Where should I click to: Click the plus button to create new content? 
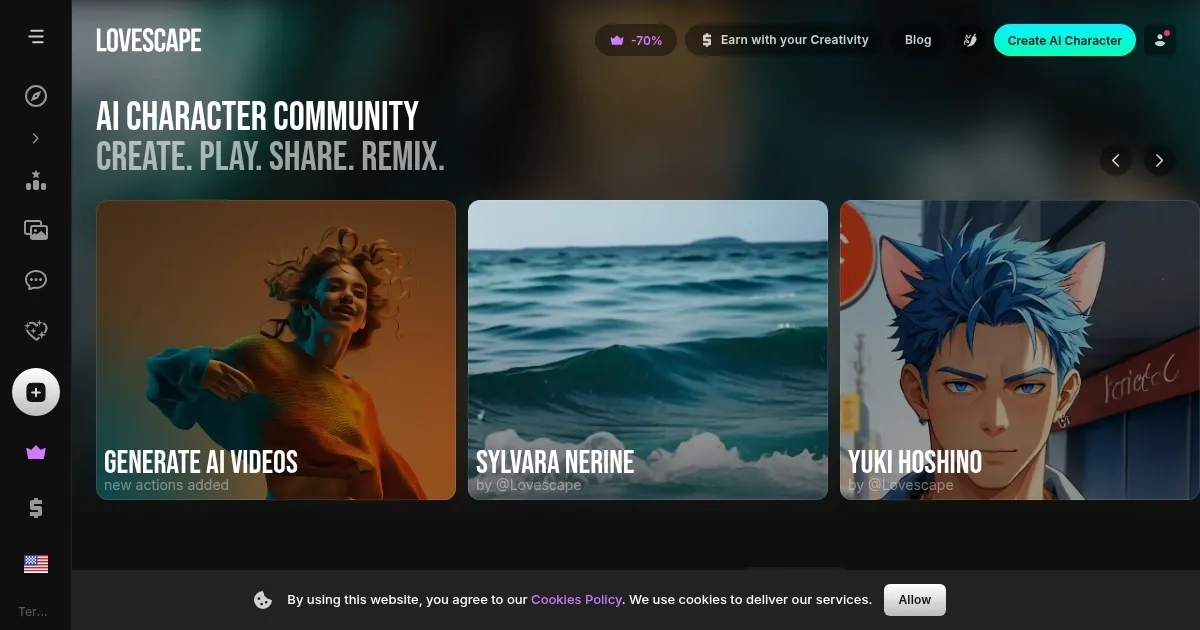[x=36, y=392]
